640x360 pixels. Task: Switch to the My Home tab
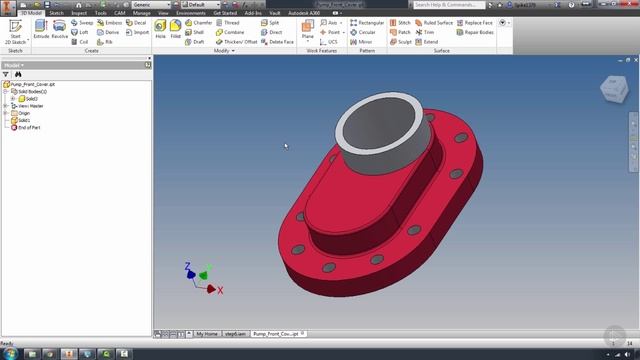tap(207, 334)
